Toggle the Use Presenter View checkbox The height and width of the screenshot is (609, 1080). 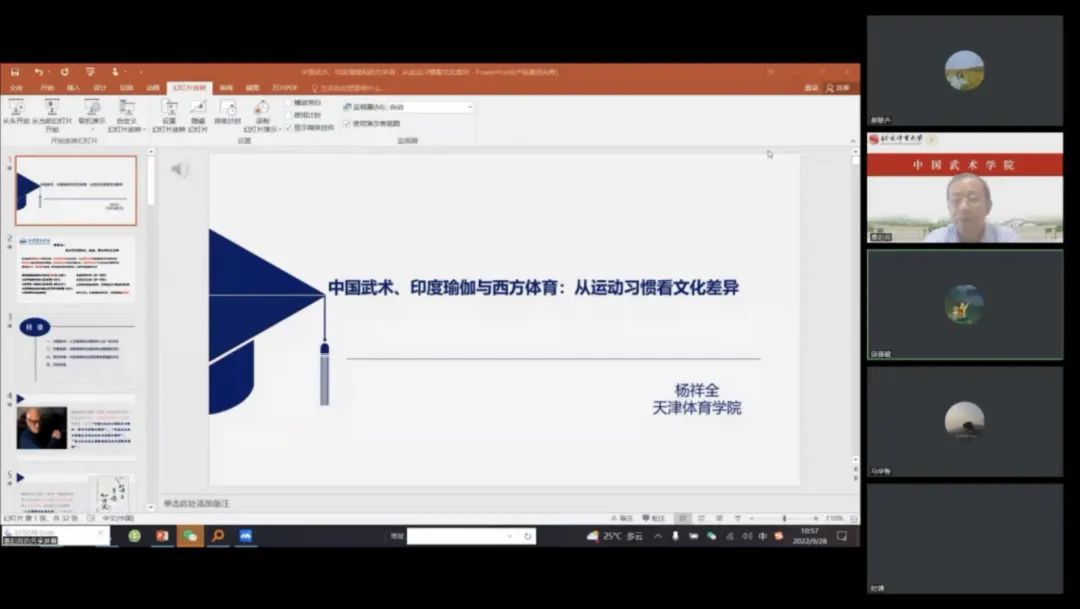(x=347, y=123)
